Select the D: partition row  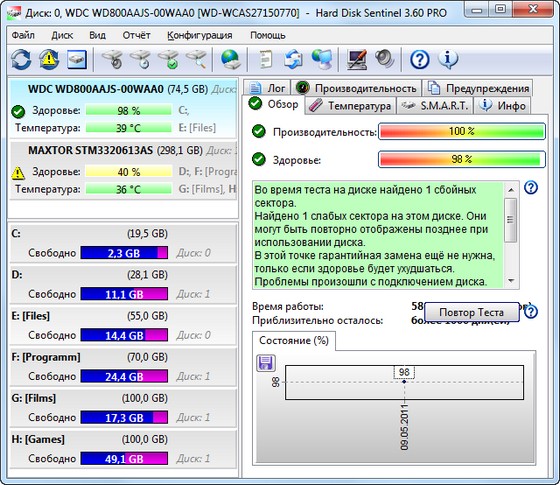click(x=123, y=284)
